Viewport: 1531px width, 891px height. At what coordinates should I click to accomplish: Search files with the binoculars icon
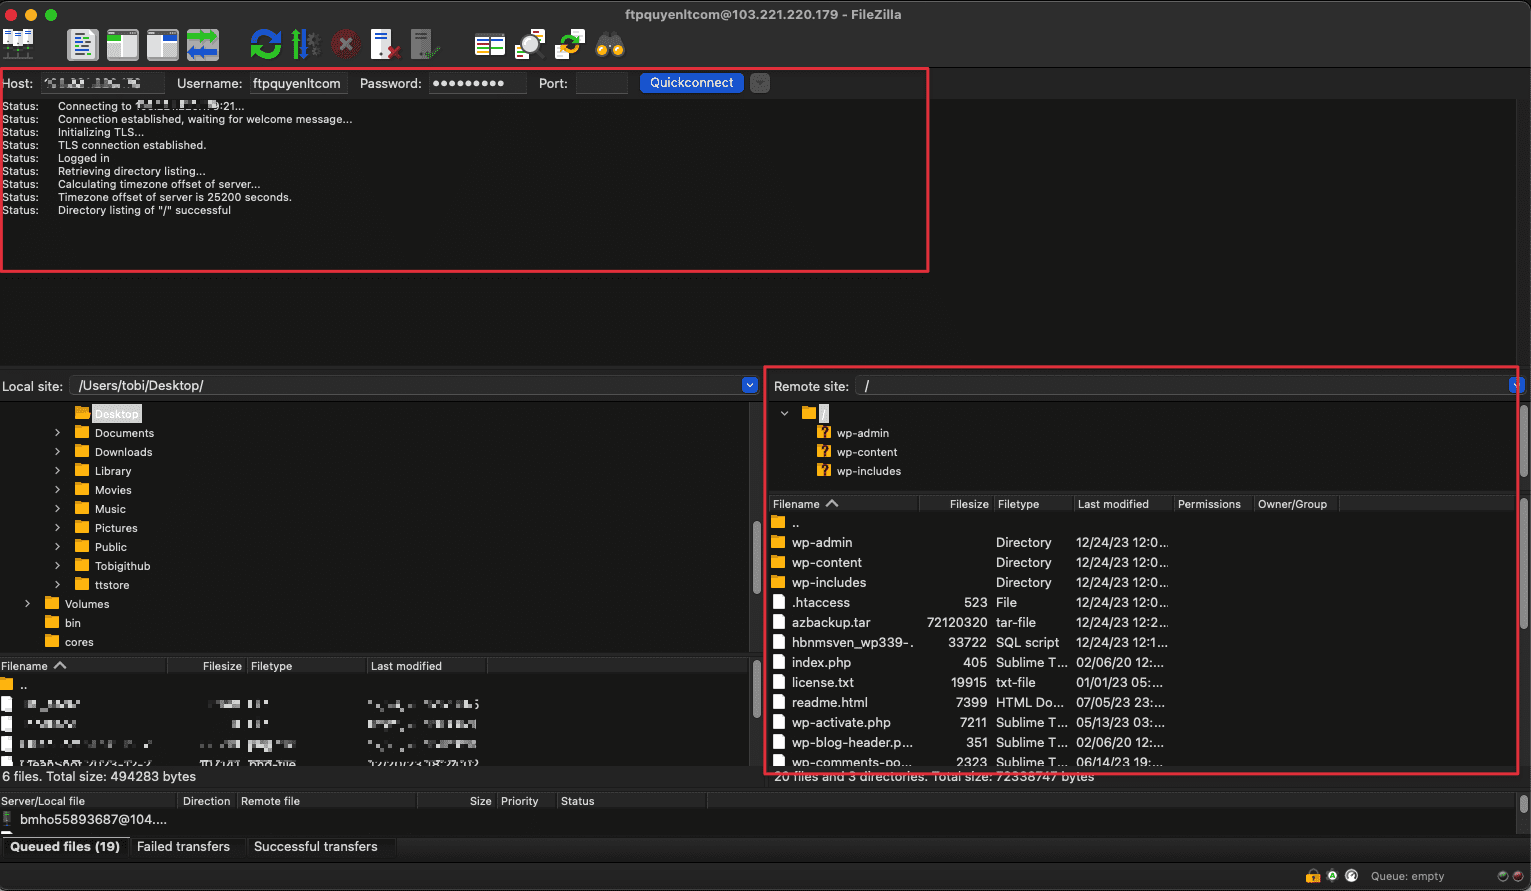[610, 44]
